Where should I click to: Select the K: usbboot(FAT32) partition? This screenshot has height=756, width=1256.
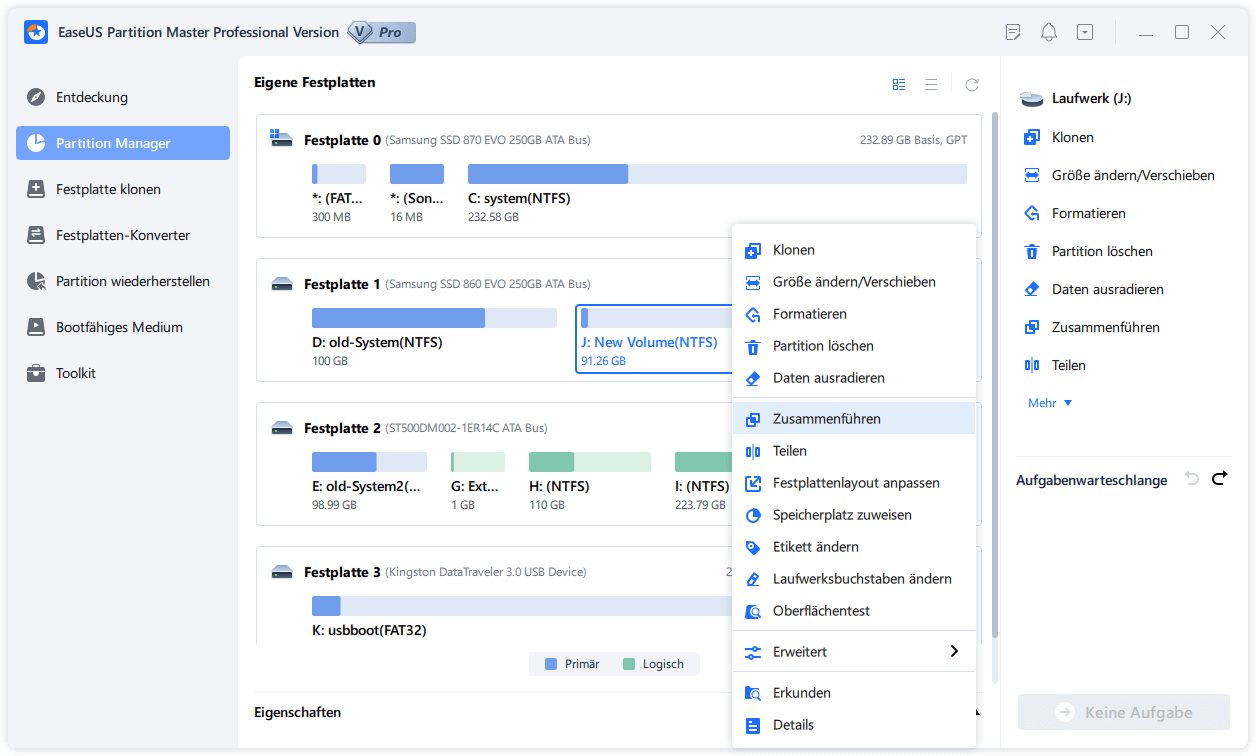522,618
